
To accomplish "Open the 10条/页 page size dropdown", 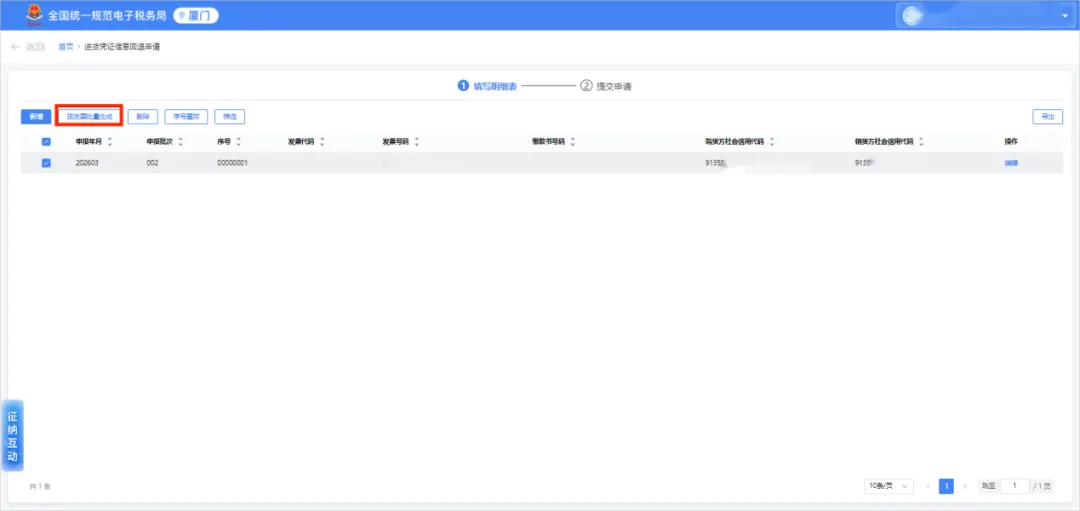I will [889, 486].
